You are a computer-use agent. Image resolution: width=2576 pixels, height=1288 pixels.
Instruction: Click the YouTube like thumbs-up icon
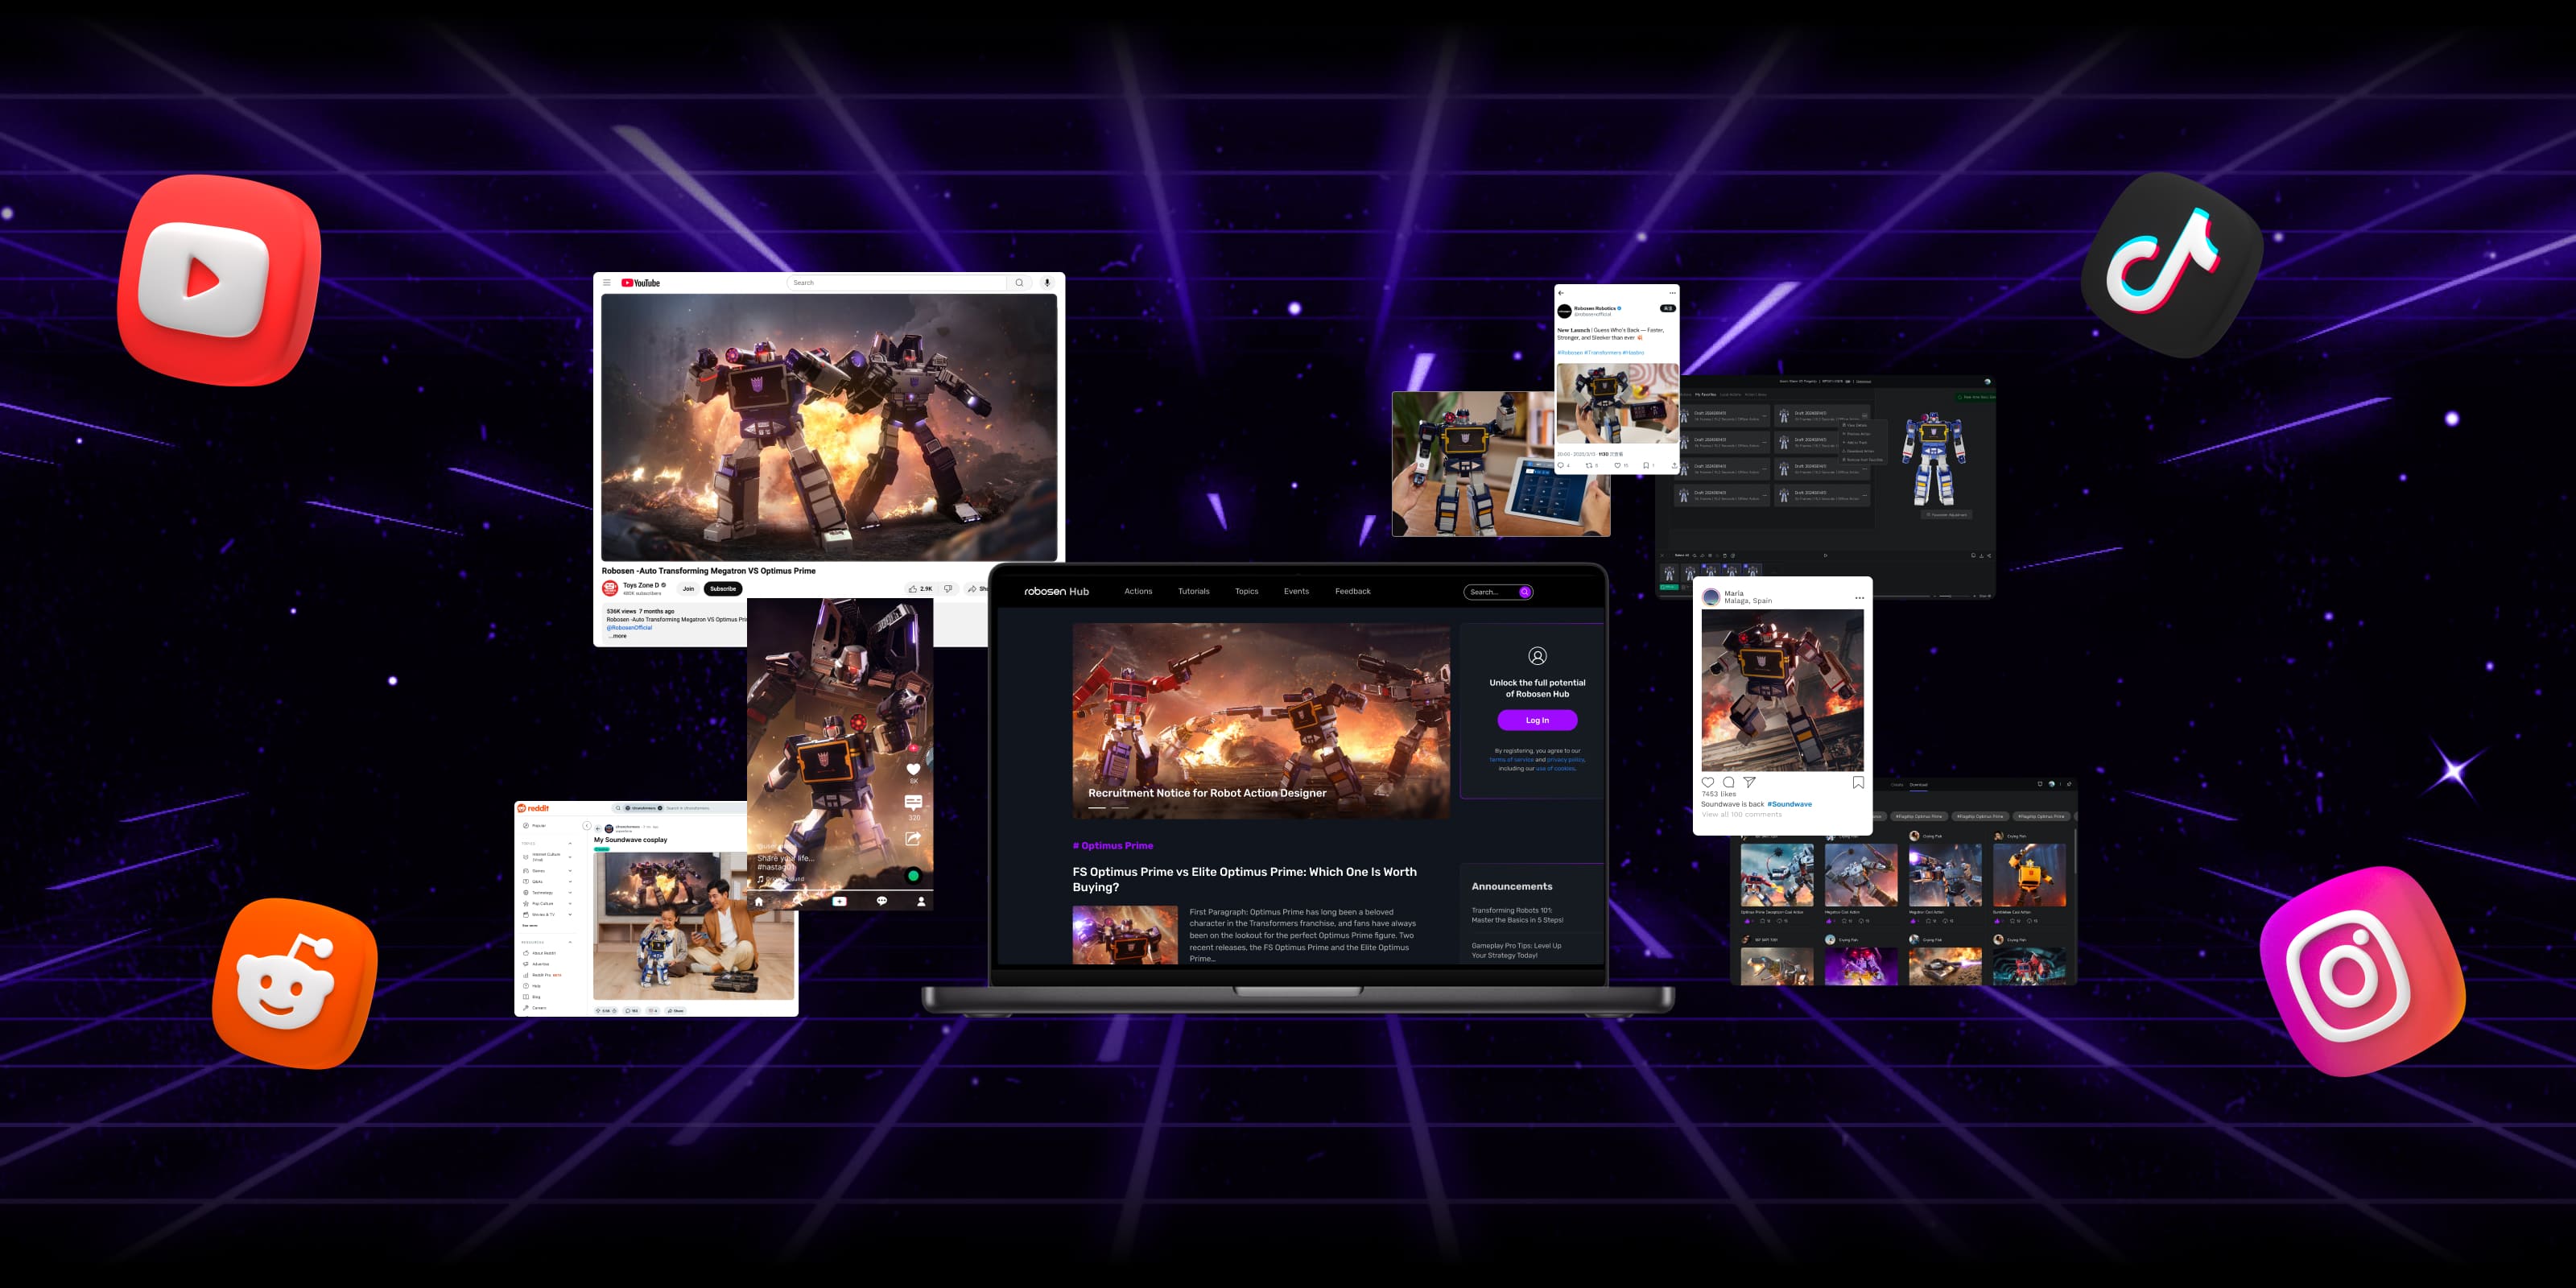[x=913, y=589]
